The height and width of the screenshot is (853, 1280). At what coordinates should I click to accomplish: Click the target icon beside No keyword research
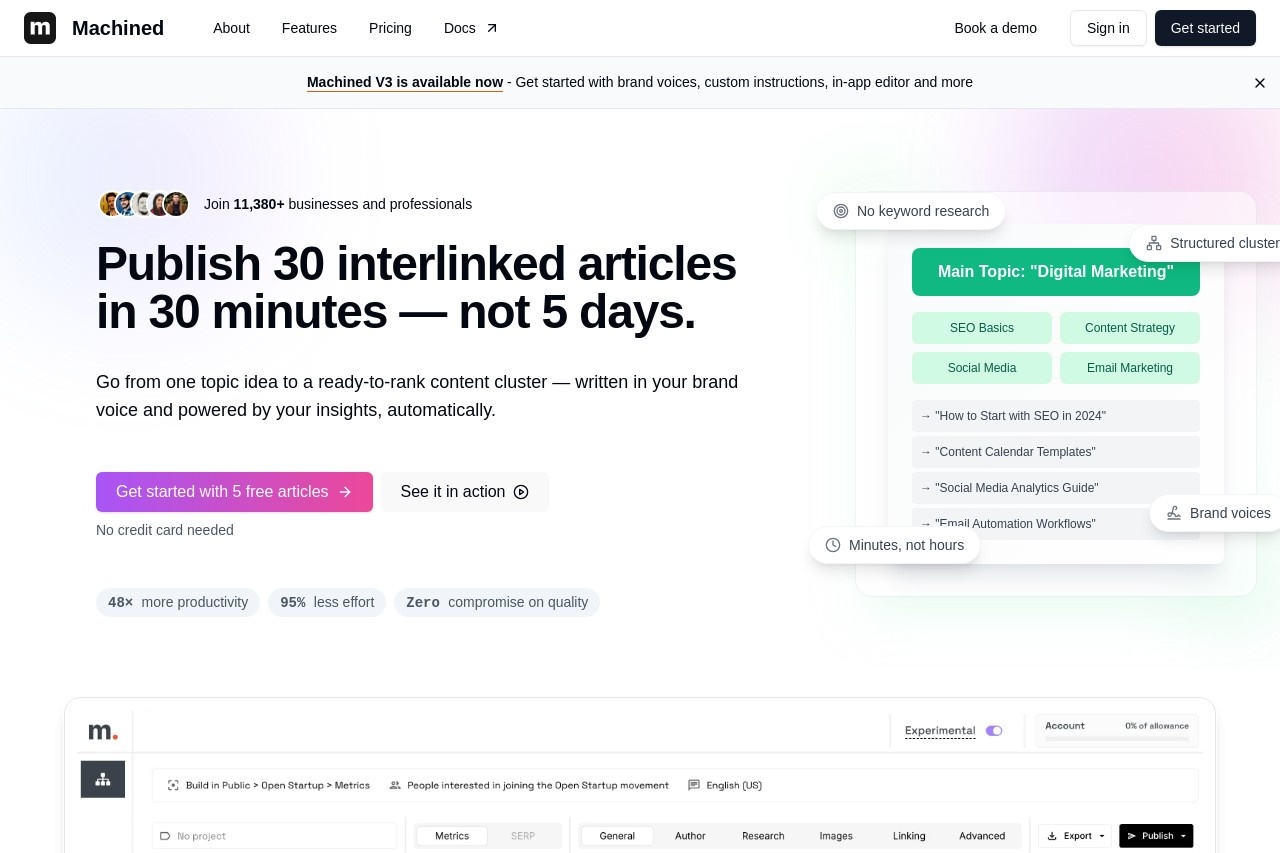(841, 211)
